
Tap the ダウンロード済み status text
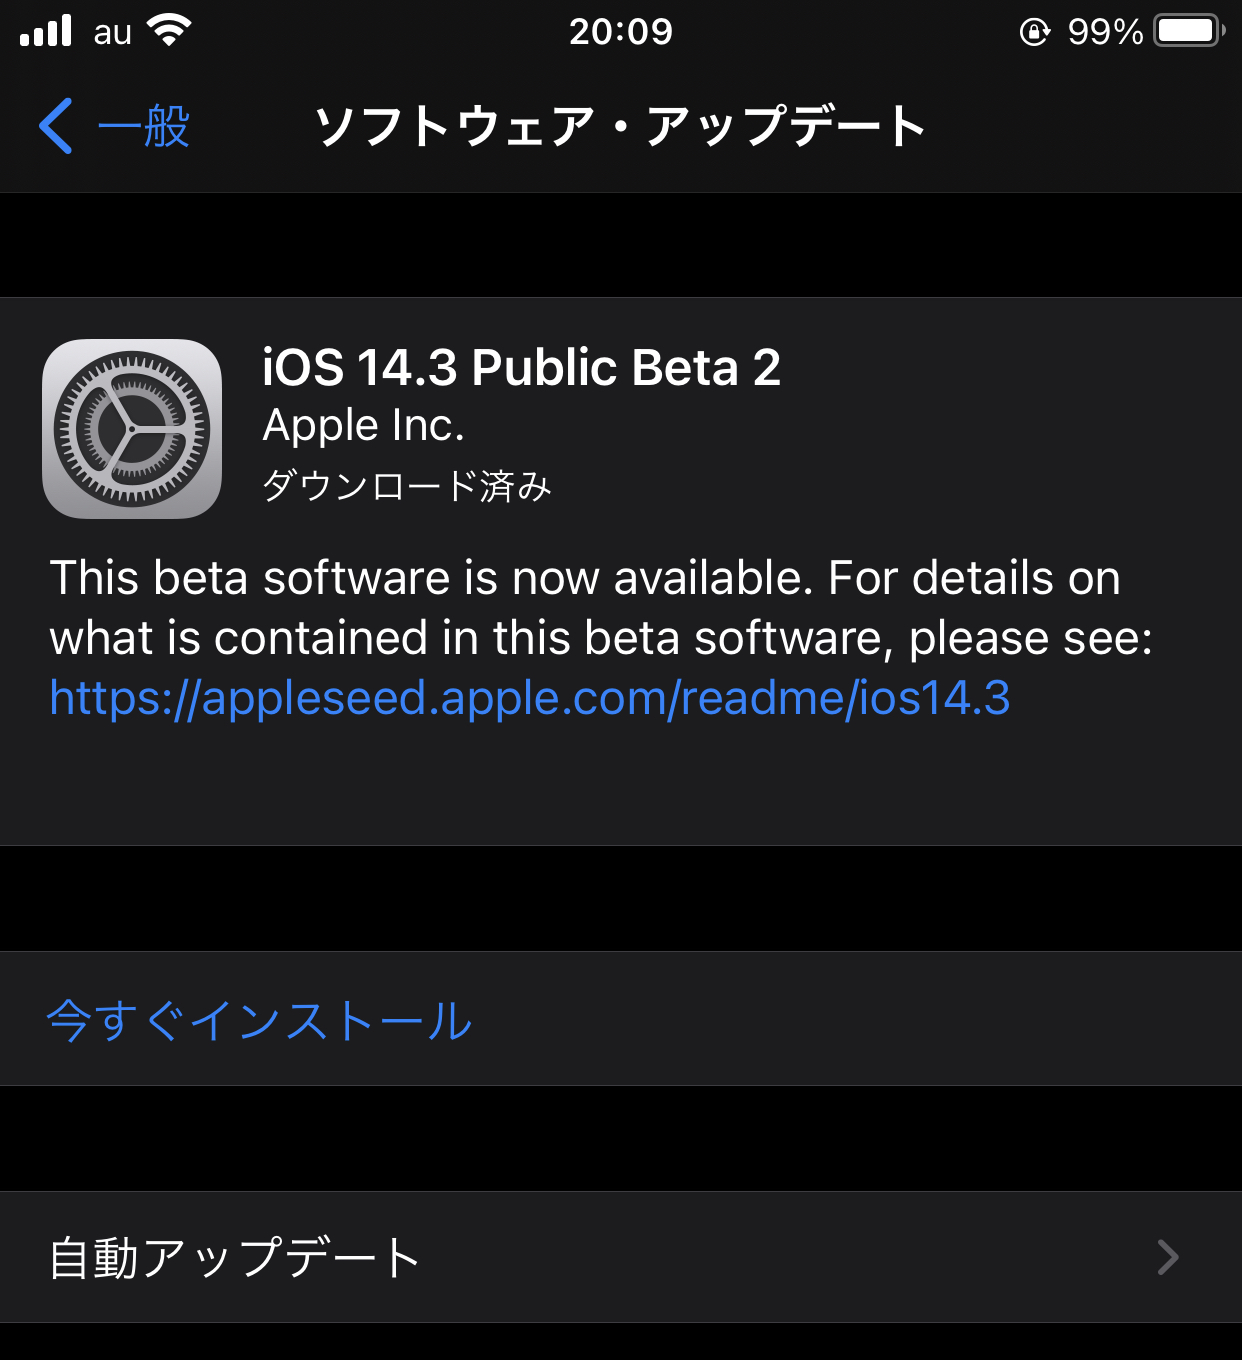406,486
